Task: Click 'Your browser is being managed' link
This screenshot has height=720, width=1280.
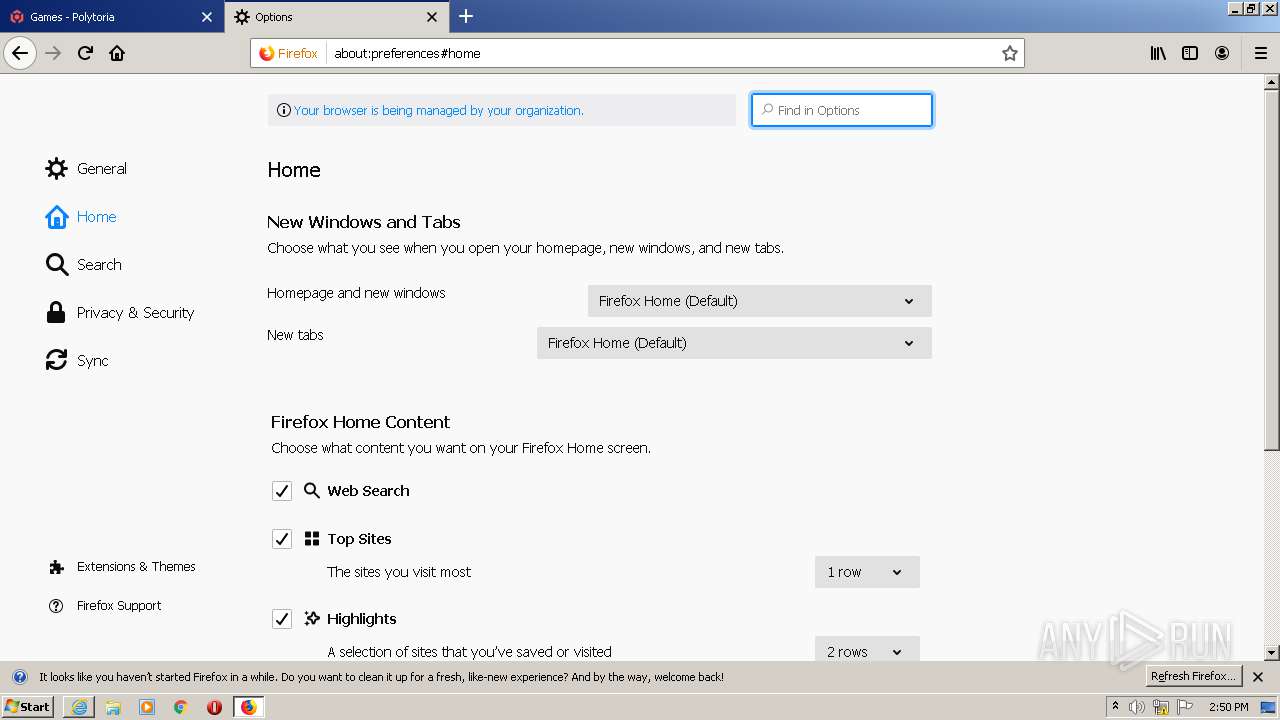Action: pos(438,110)
